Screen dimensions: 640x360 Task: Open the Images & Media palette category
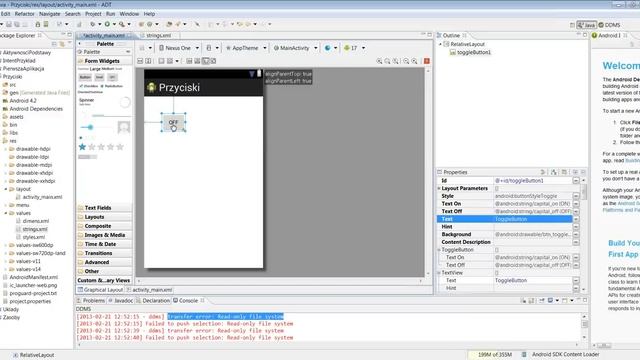coord(104,235)
